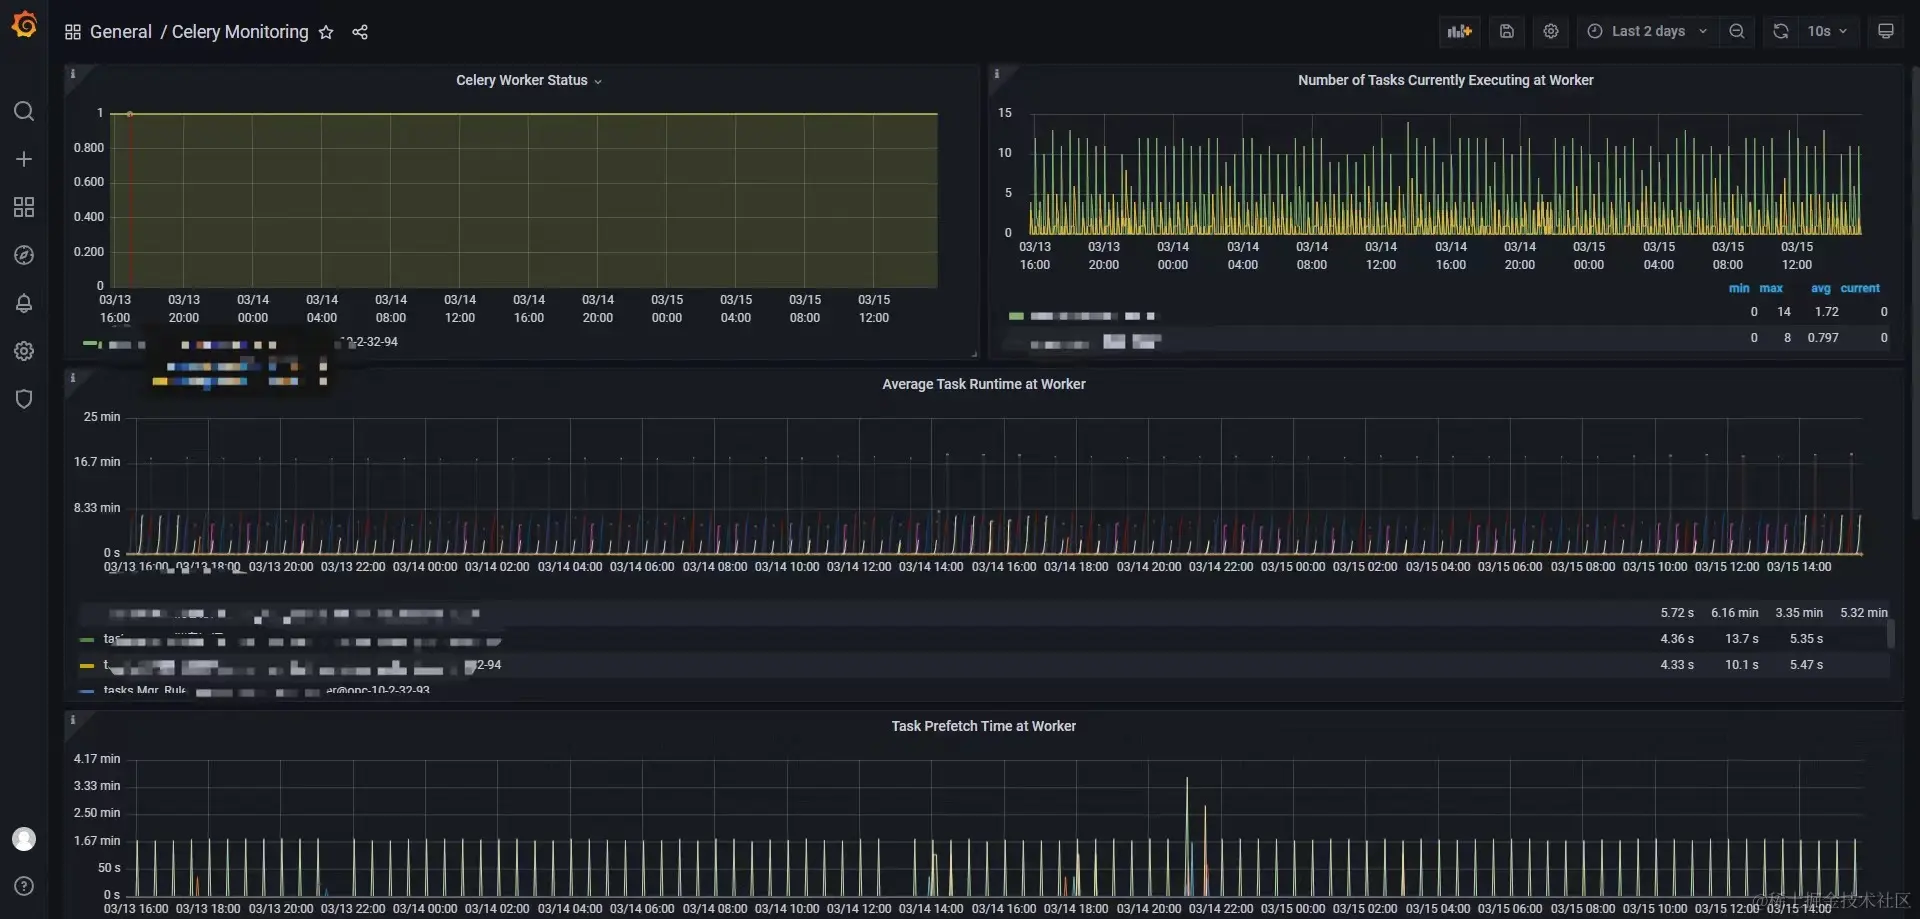Refresh the dashboard now
Image resolution: width=1920 pixels, height=919 pixels.
tap(1781, 31)
